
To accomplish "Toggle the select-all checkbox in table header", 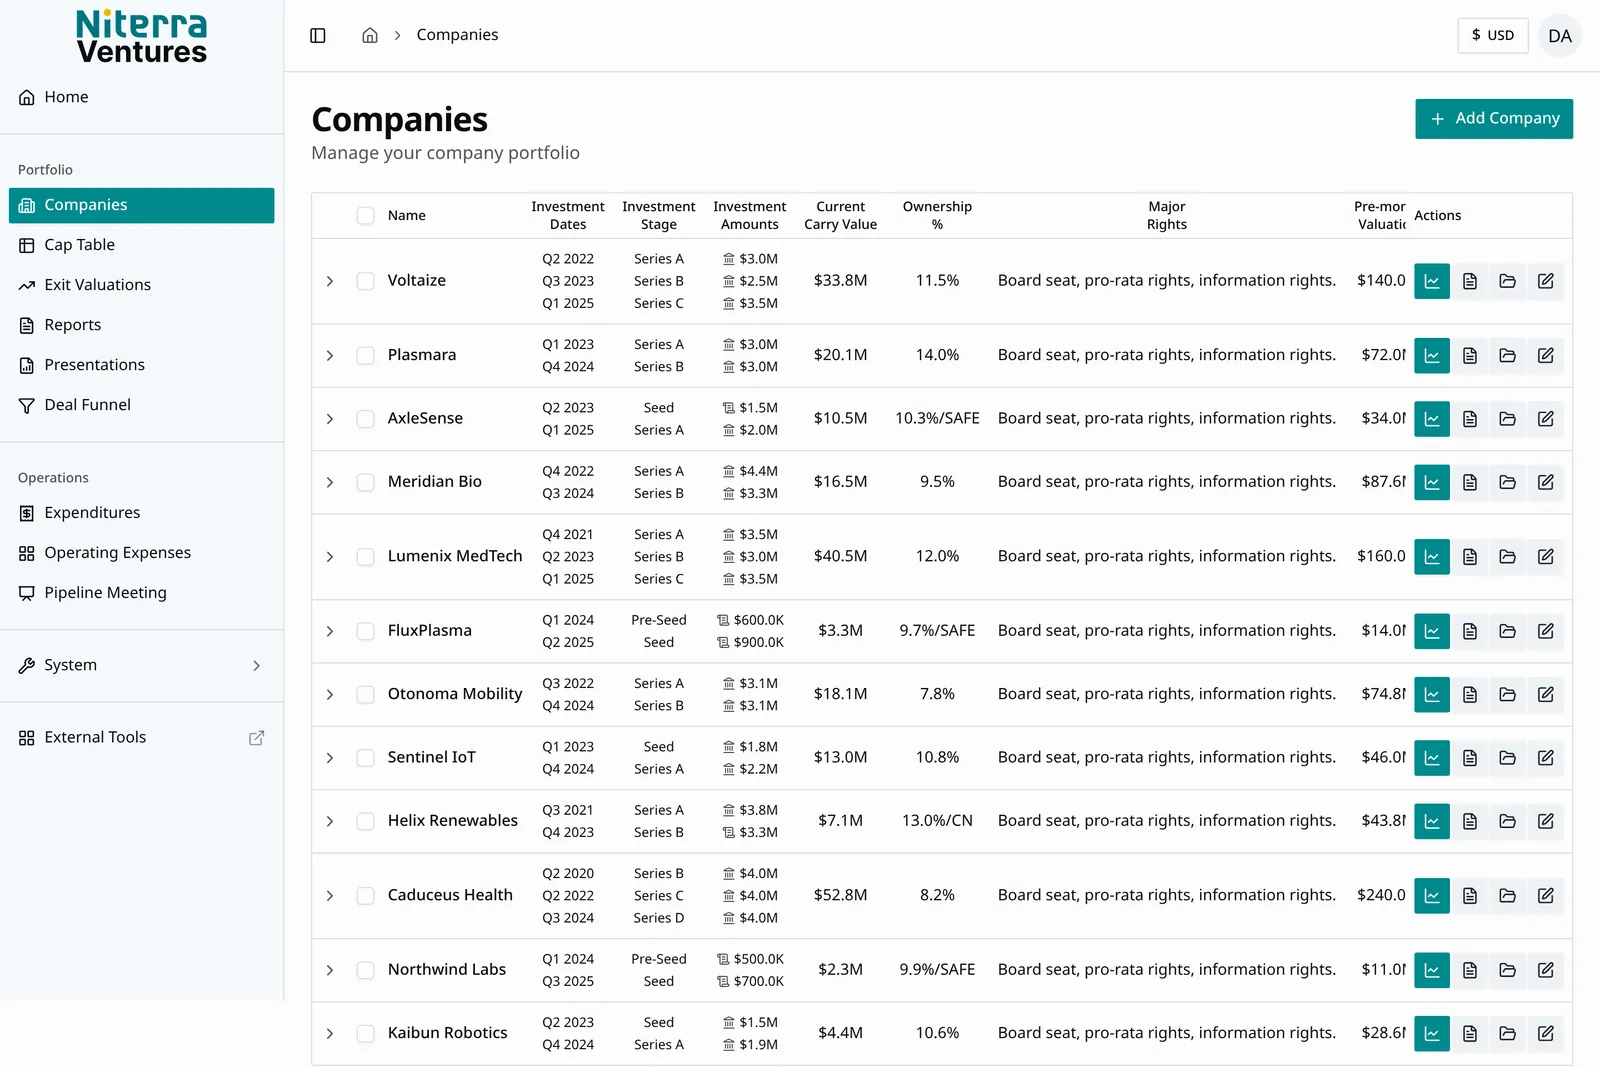I will coord(366,216).
